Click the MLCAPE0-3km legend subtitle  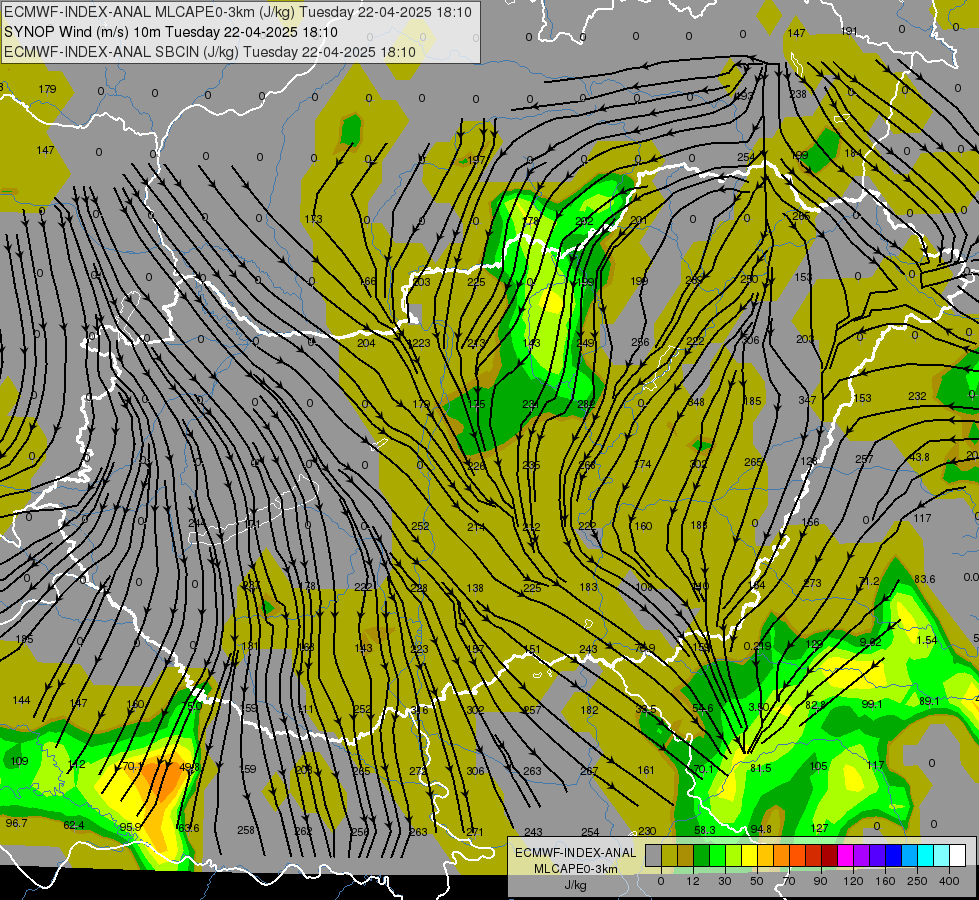tap(576, 869)
